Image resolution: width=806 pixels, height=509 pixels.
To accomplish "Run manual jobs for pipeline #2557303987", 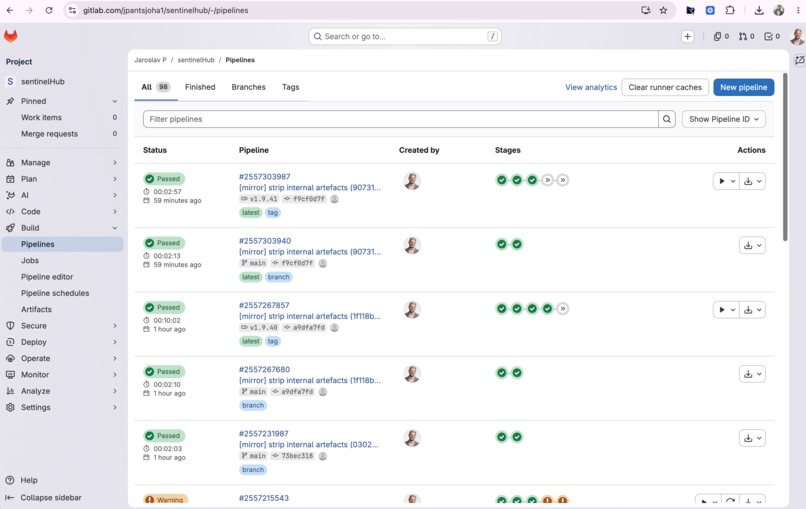I will (726, 181).
